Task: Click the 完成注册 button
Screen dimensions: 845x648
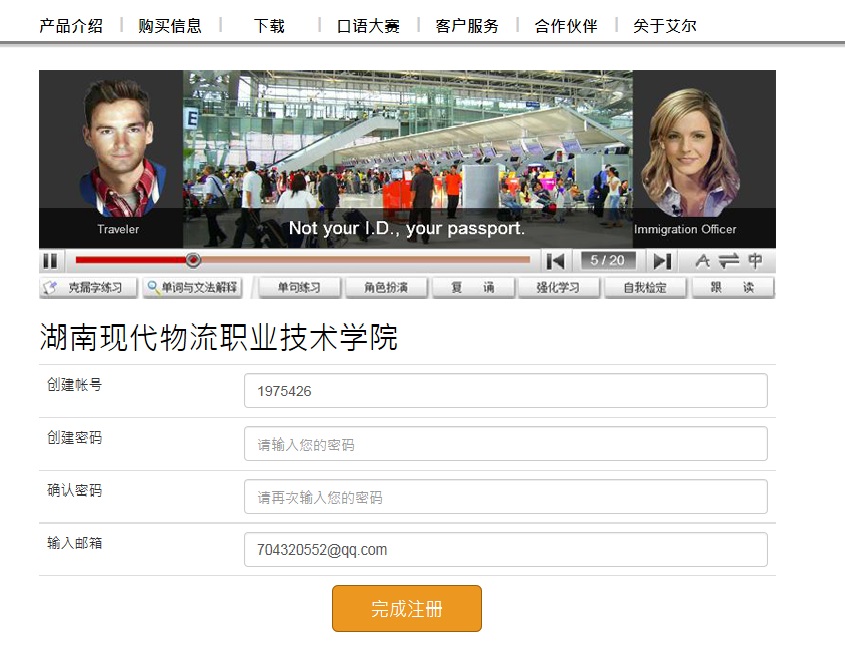Action: pyautogui.click(x=407, y=609)
